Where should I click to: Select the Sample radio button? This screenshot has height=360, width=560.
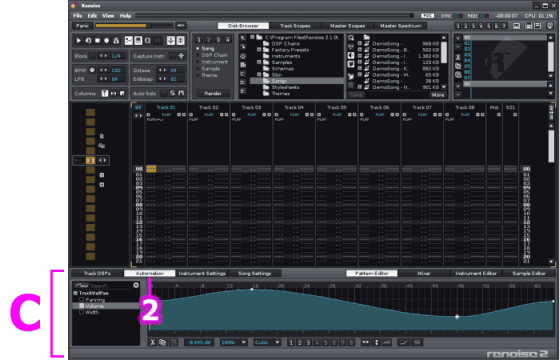(x=198, y=68)
